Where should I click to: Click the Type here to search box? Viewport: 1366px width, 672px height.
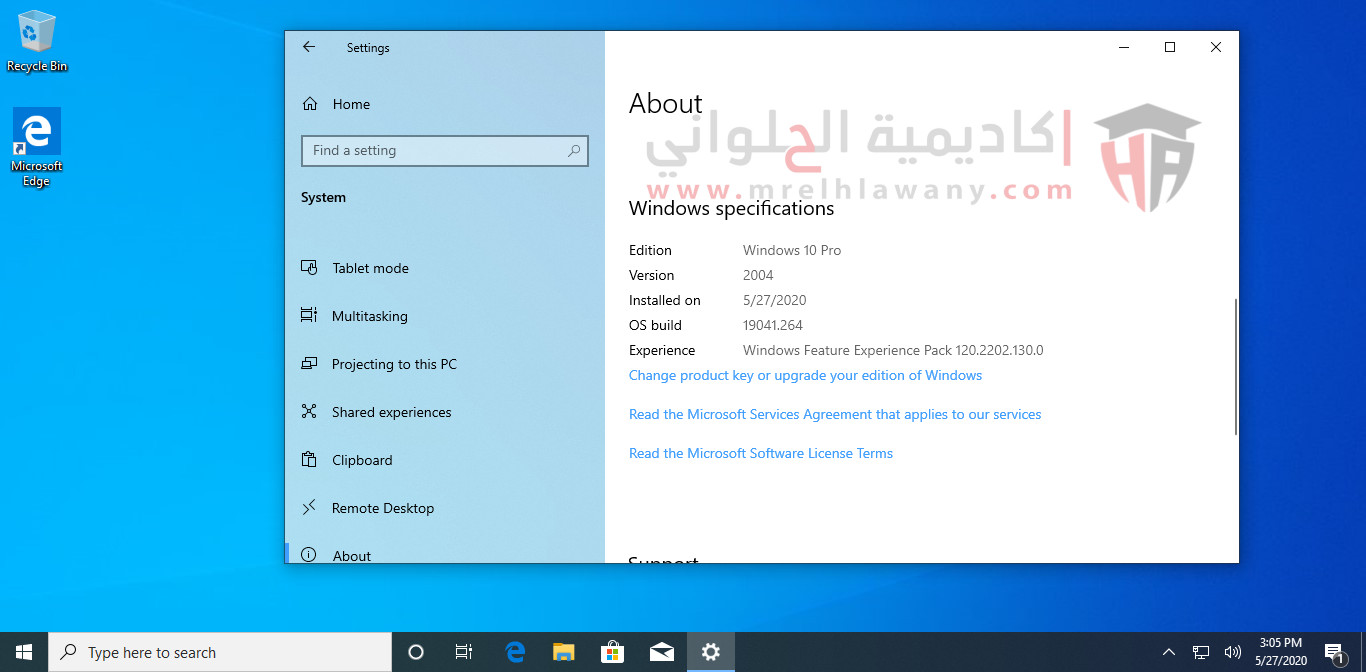click(x=220, y=652)
